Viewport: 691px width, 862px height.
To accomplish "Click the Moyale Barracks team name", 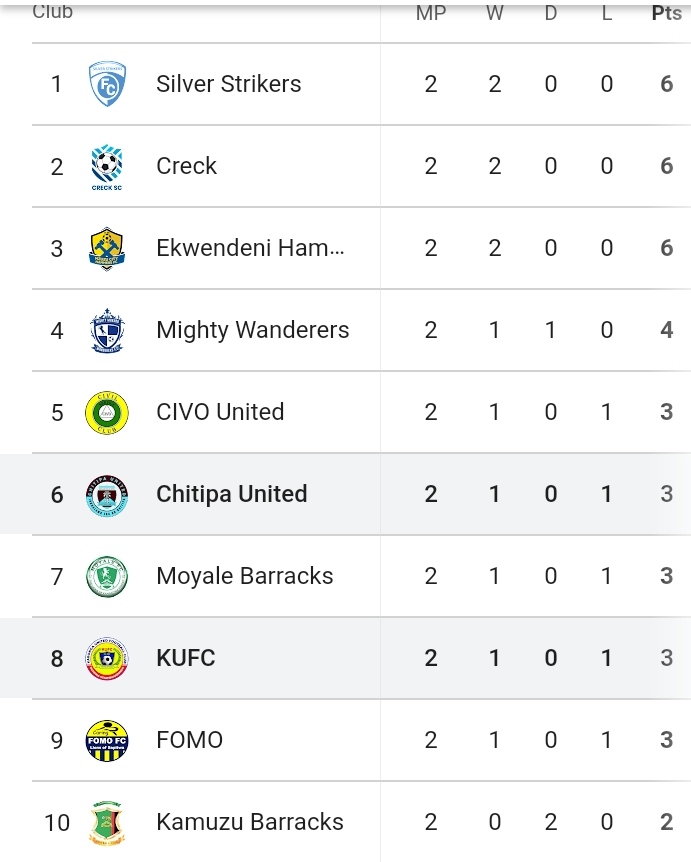I will (245, 576).
